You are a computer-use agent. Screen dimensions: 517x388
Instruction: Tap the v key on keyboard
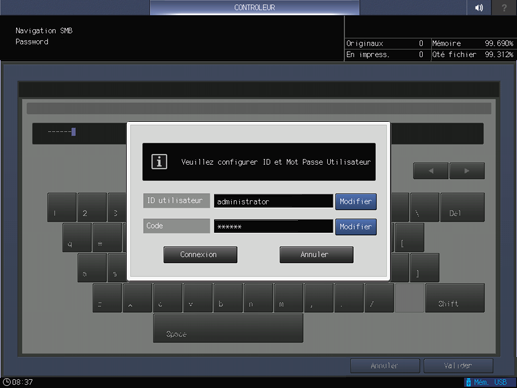click(198, 298)
